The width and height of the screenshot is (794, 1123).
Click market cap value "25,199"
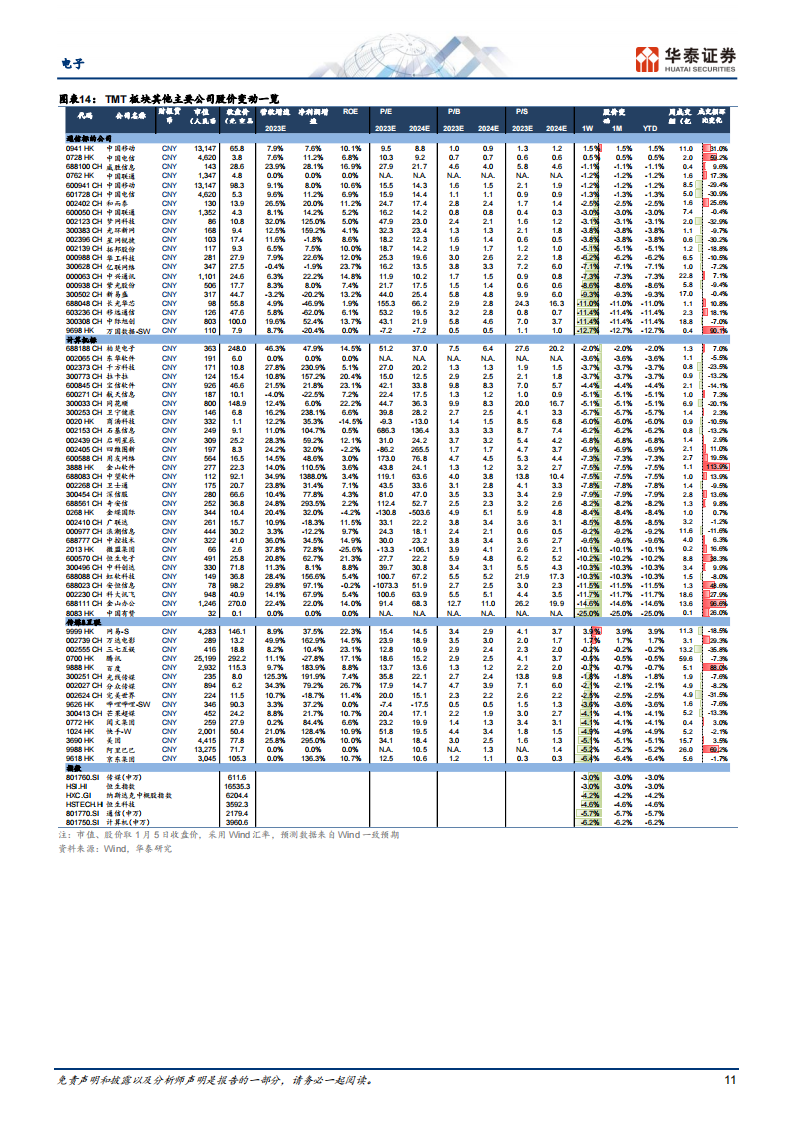pyautogui.click(x=205, y=659)
